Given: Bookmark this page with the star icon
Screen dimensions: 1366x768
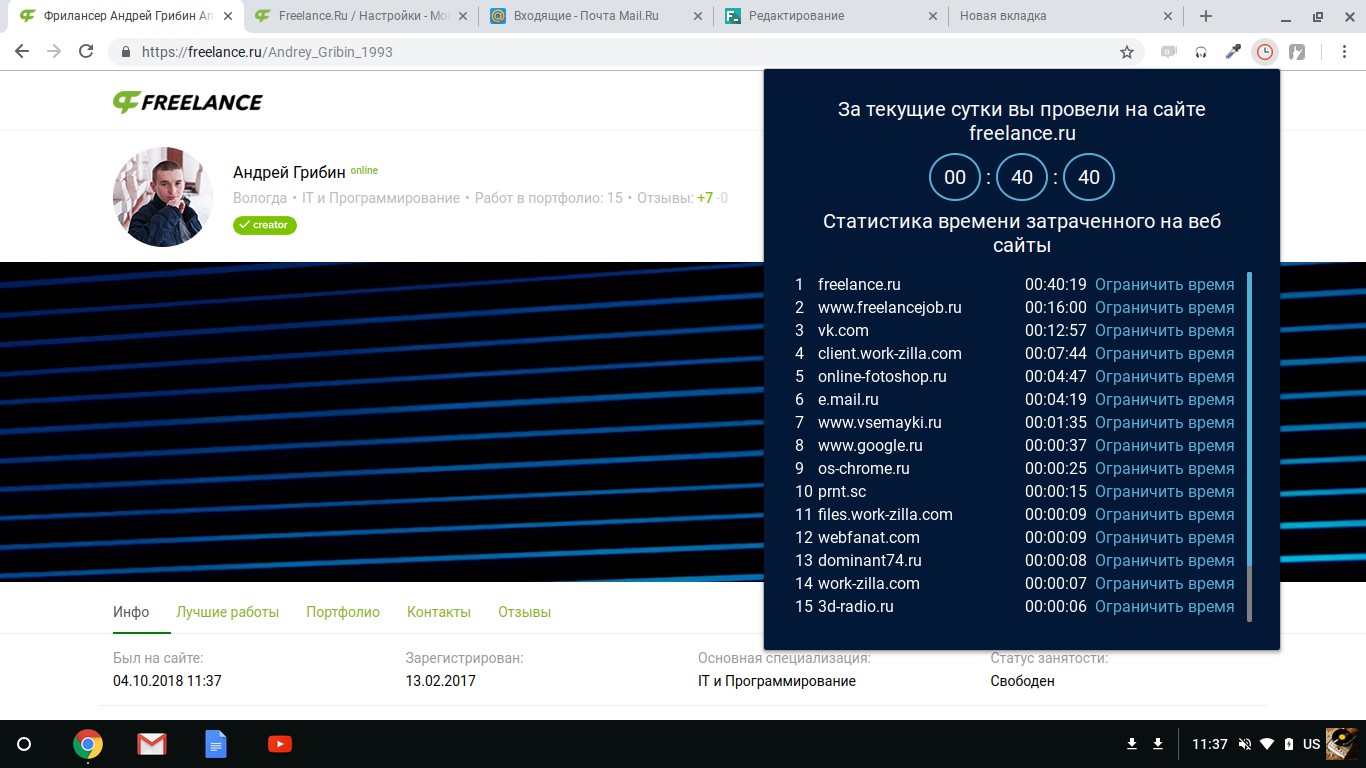Looking at the screenshot, I should click(1127, 52).
